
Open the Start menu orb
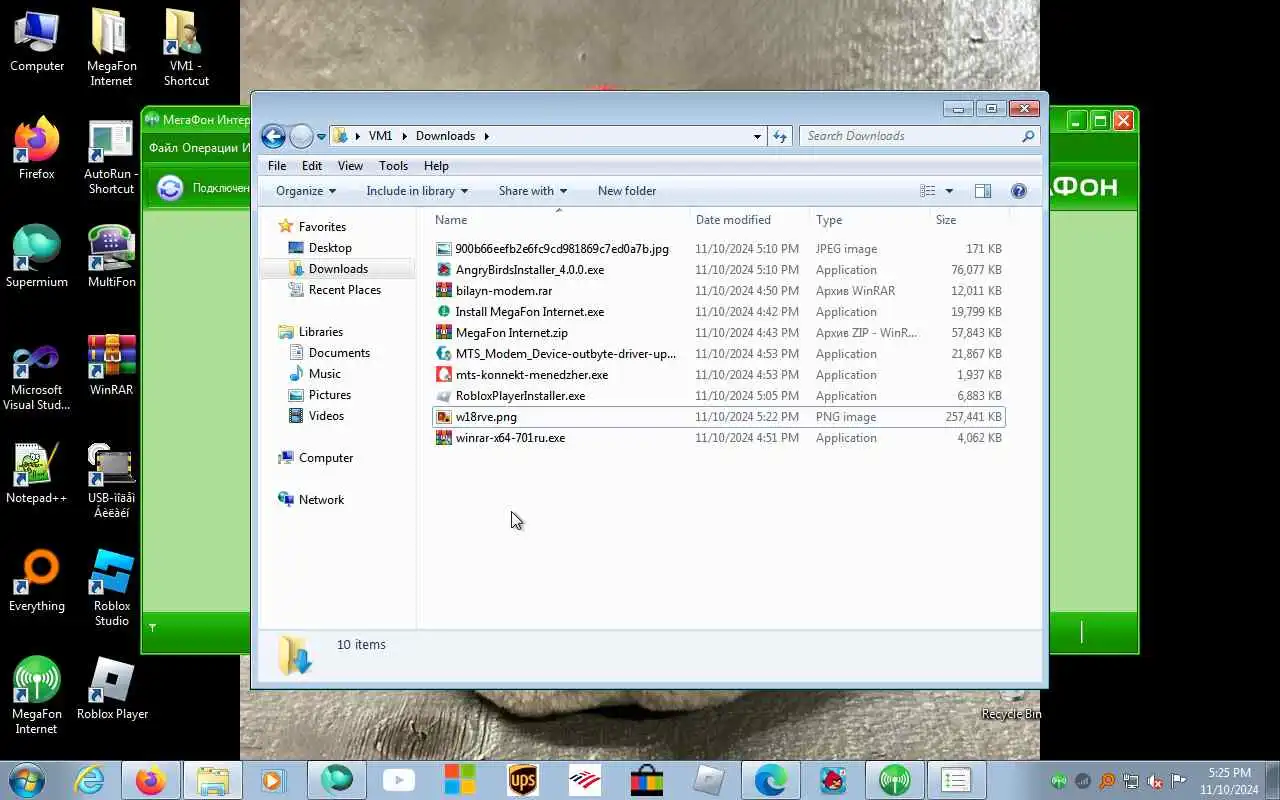point(27,780)
